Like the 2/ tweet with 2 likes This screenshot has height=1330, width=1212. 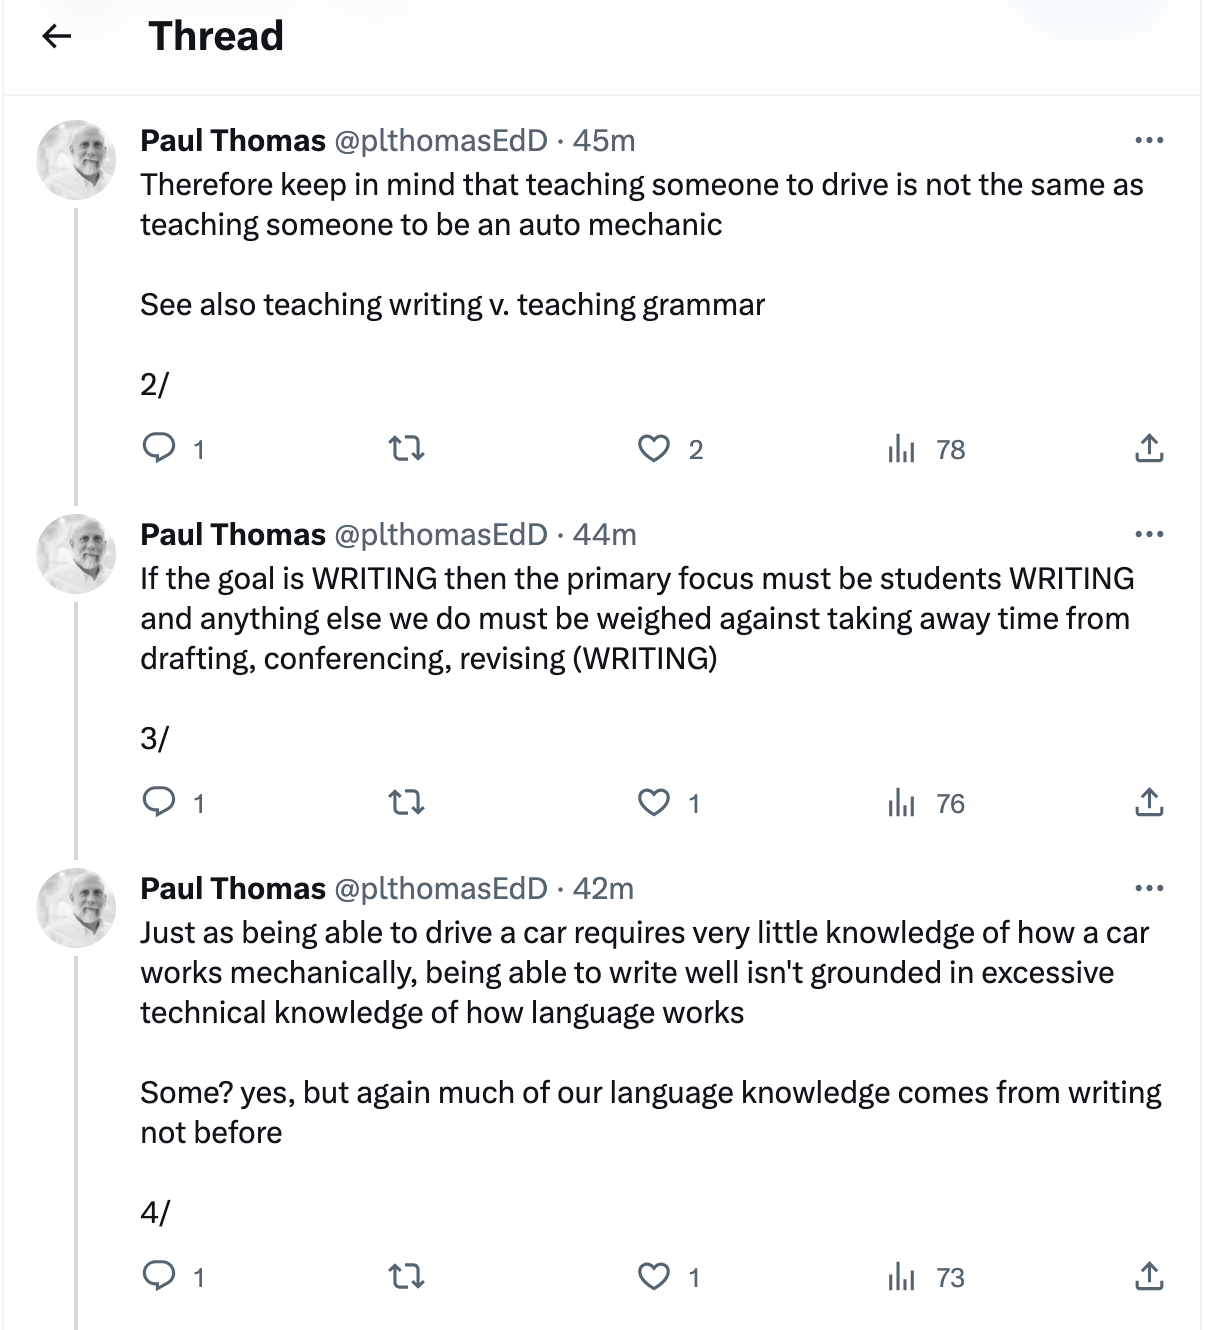point(654,449)
